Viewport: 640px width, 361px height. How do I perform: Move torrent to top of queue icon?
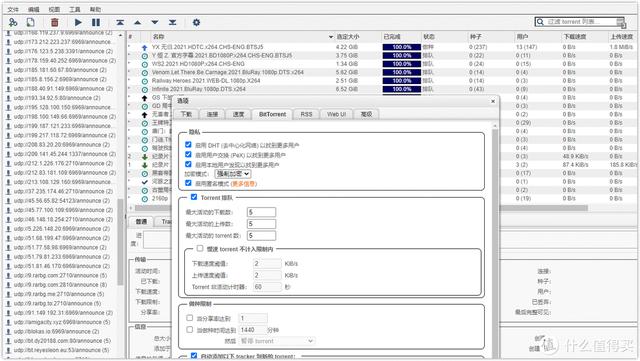point(120,22)
